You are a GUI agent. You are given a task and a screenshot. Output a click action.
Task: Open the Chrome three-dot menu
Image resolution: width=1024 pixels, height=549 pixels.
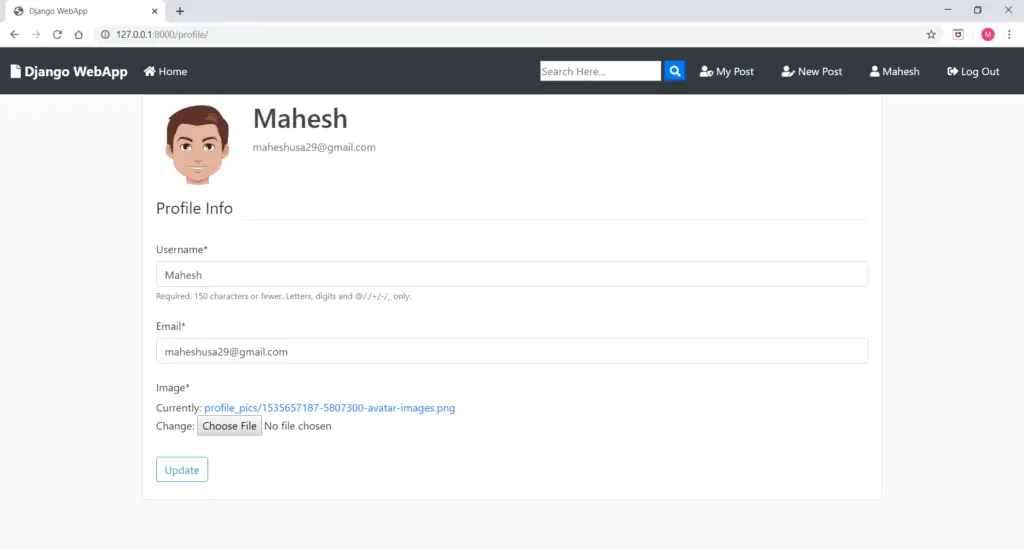pos(1009,34)
